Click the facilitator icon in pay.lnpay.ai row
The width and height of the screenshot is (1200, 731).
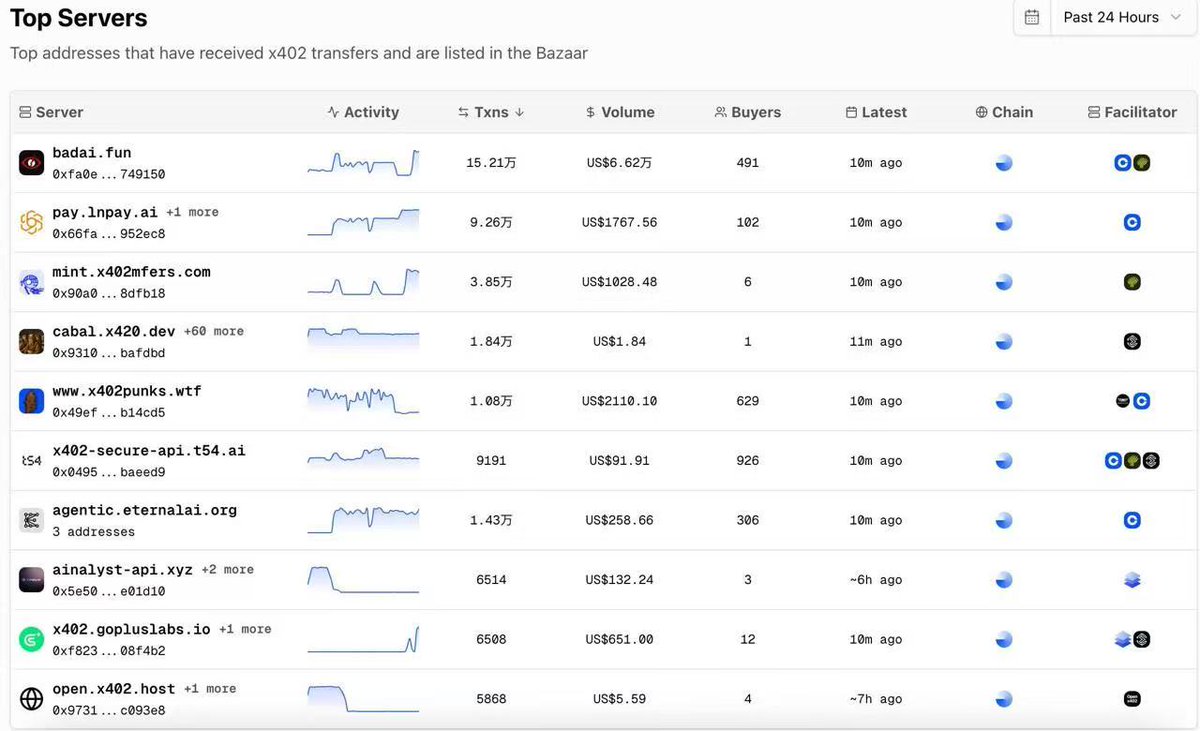[x=1132, y=223]
